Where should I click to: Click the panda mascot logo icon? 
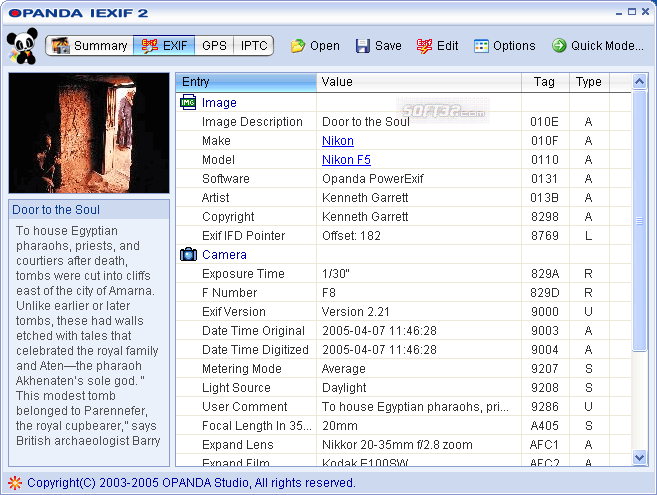point(22,46)
